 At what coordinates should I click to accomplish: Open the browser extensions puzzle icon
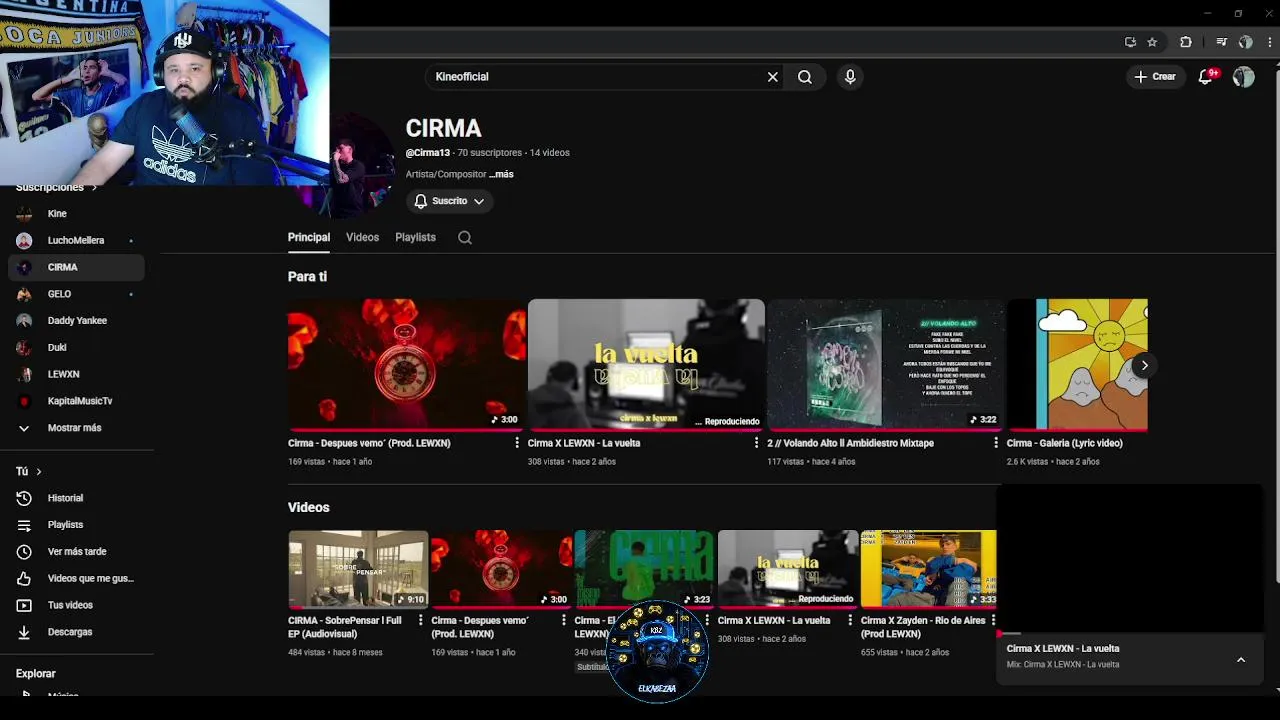tap(1186, 42)
